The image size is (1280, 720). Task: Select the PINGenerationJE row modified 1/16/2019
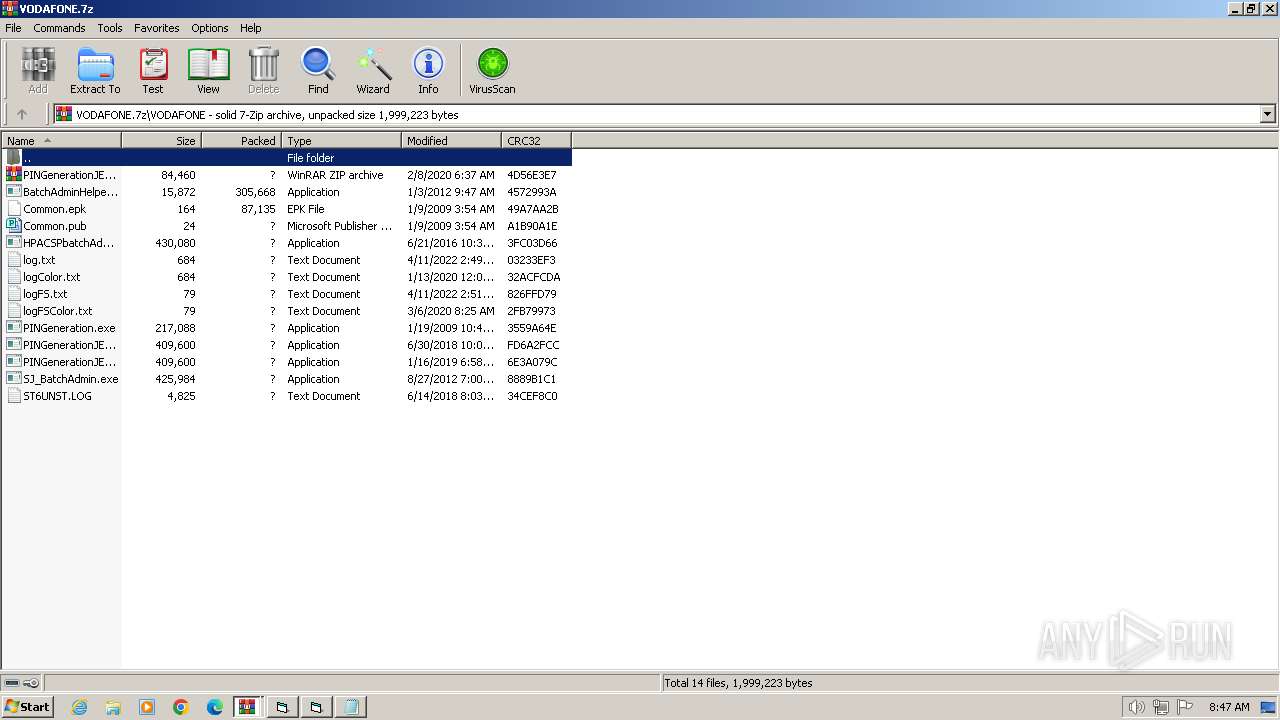point(287,362)
